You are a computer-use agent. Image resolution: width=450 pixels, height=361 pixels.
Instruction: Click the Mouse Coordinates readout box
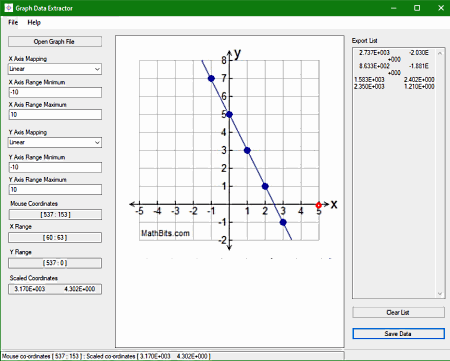(x=55, y=215)
